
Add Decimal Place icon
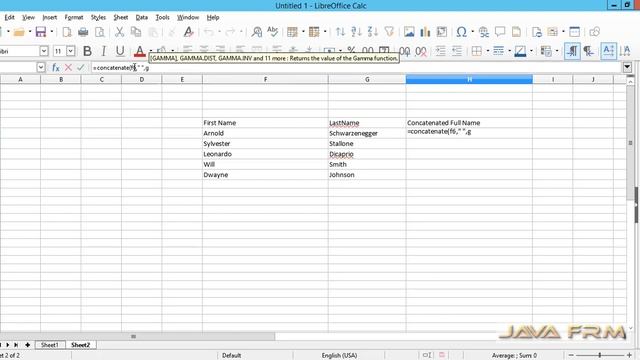(404, 51)
